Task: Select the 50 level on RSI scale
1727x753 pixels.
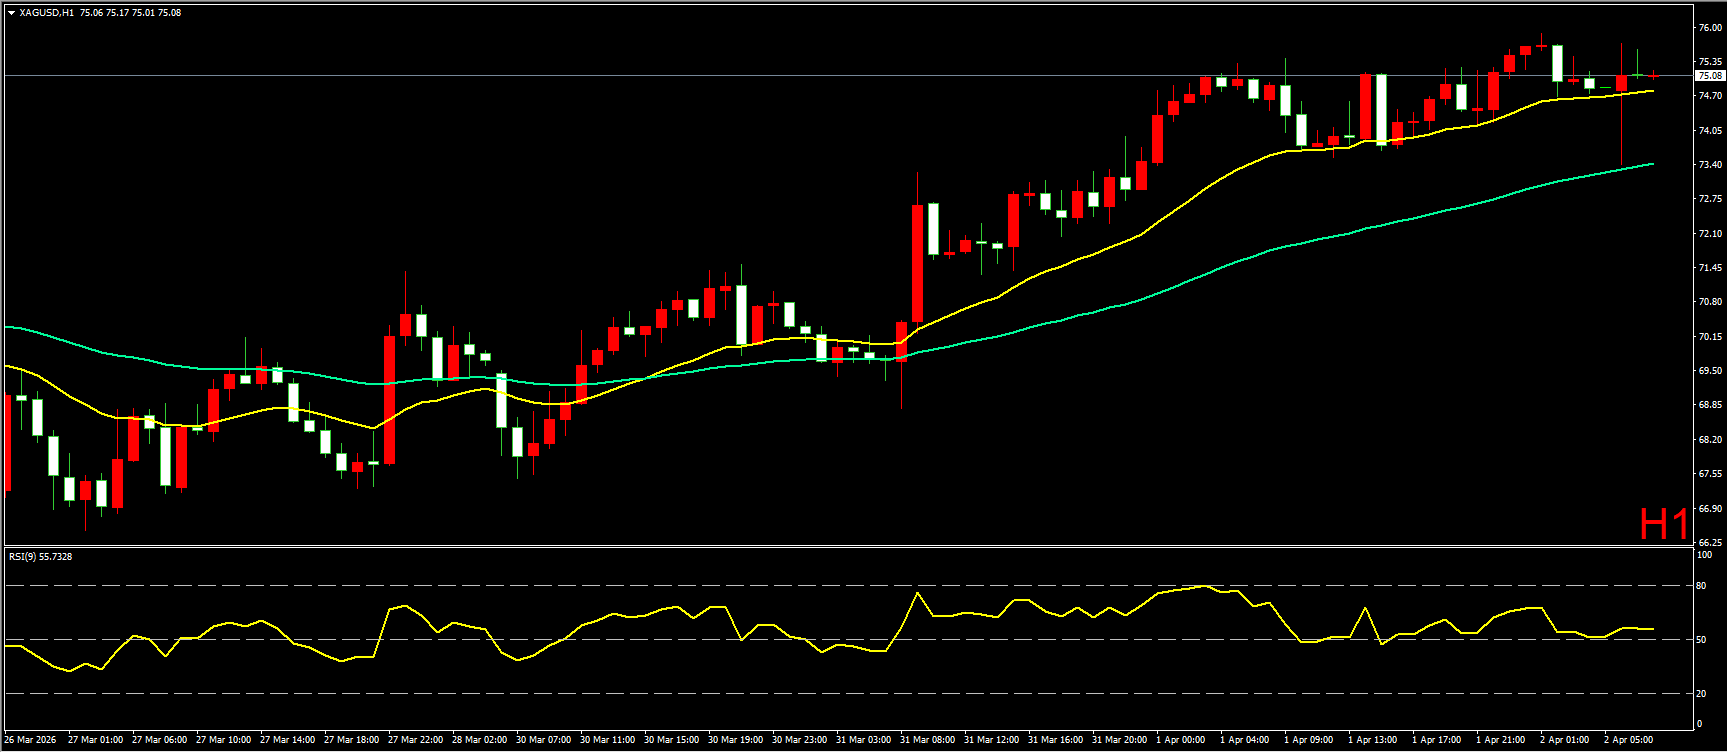Action: [1701, 639]
